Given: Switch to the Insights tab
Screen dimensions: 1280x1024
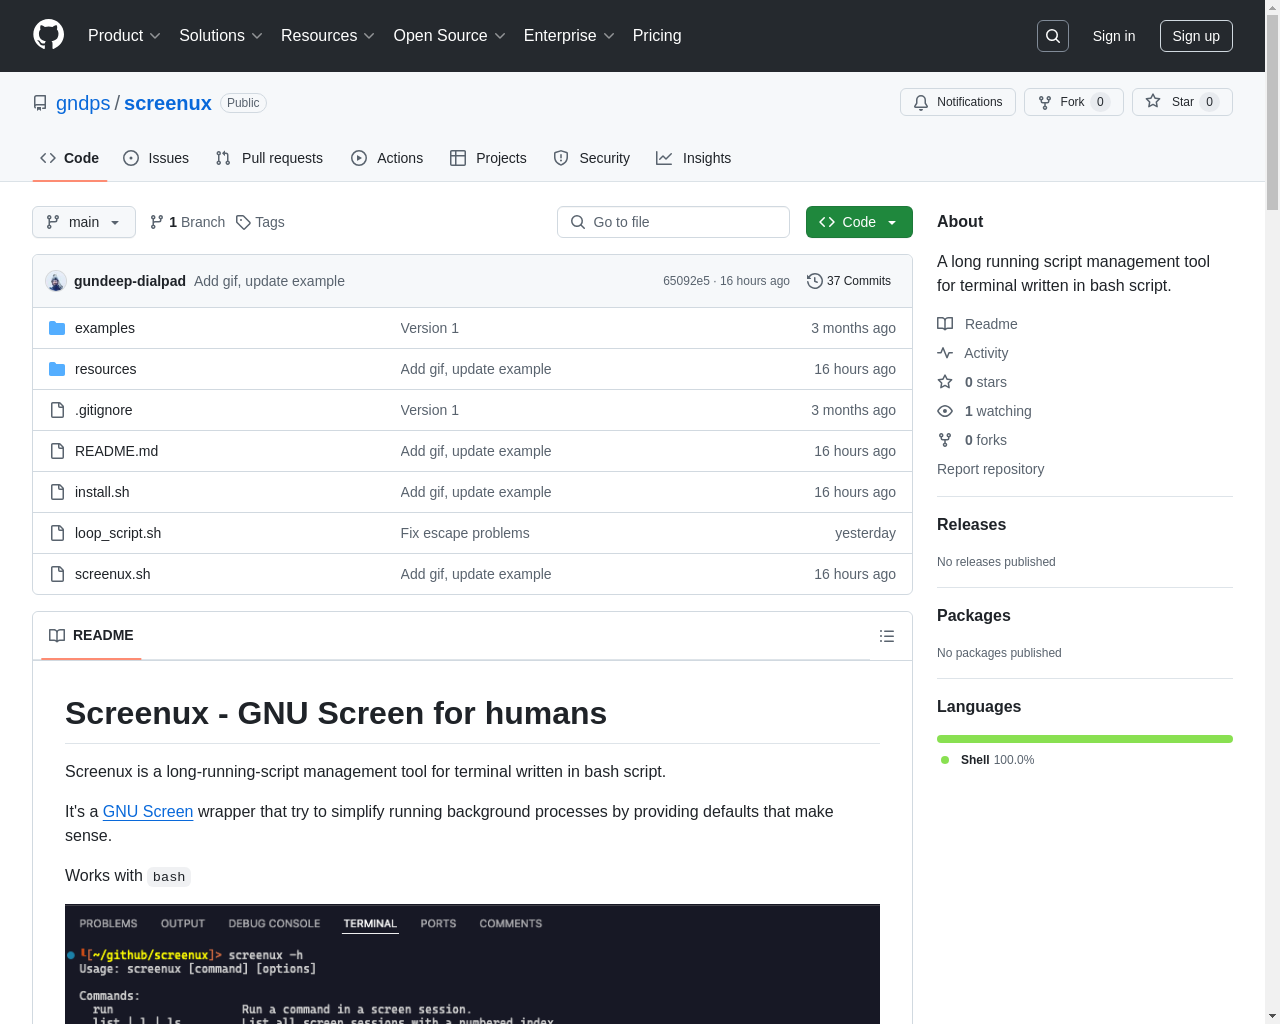Looking at the screenshot, I should (694, 158).
